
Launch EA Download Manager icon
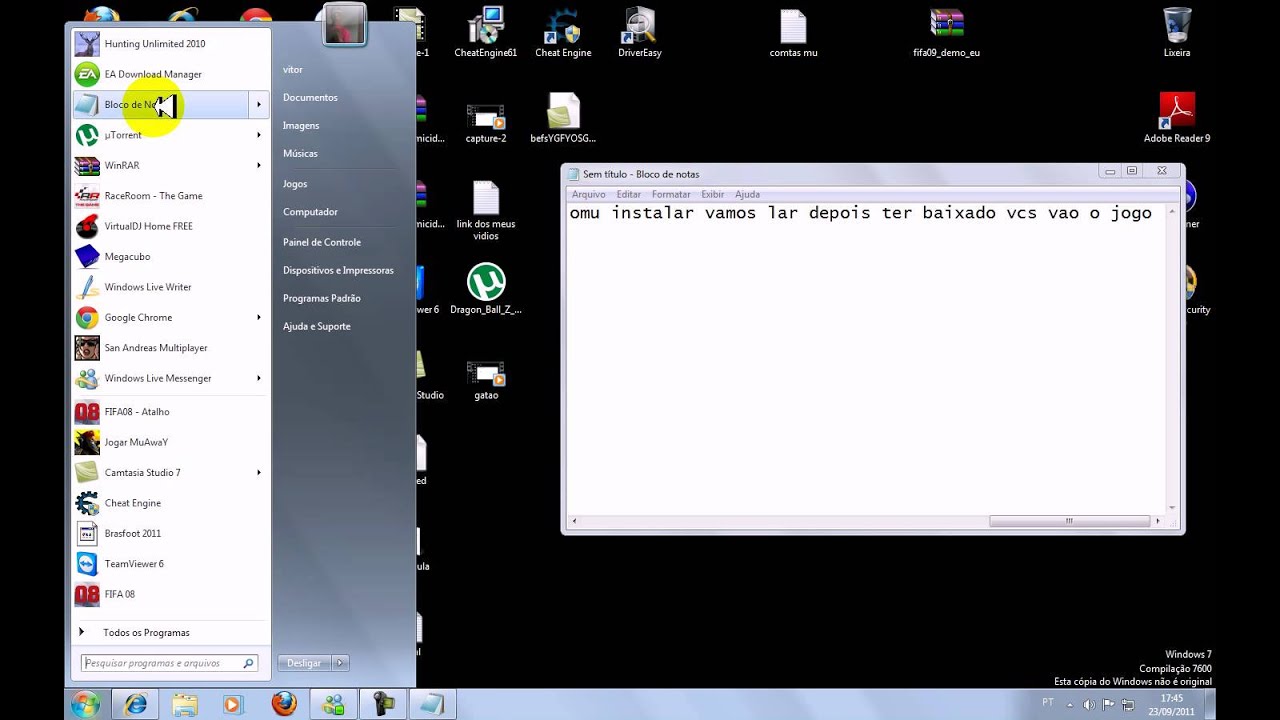[87, 74]
